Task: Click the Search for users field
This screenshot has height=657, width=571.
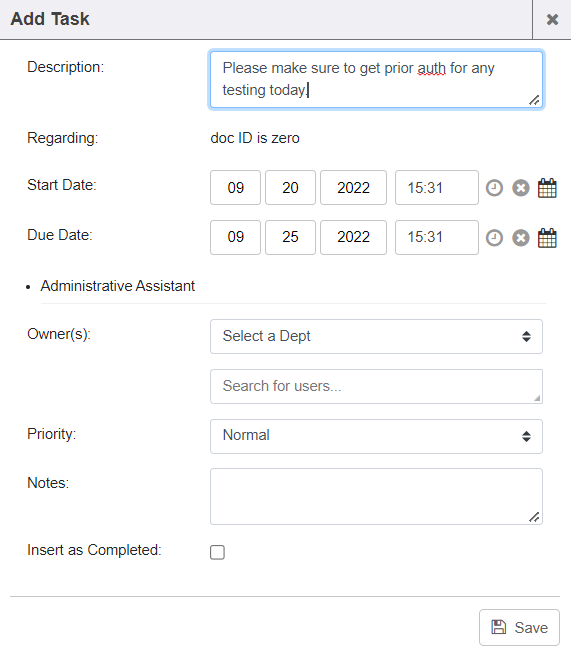Action: coord(376,386)
